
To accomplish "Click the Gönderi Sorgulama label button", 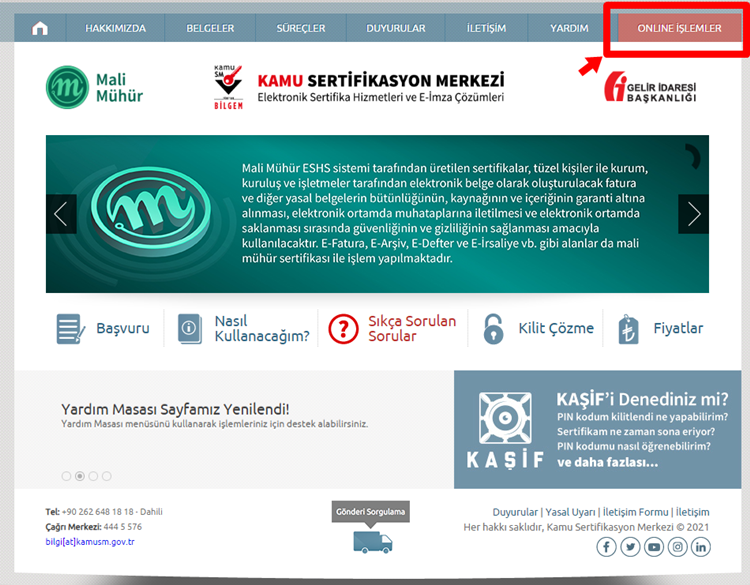I will click(371, 512).
